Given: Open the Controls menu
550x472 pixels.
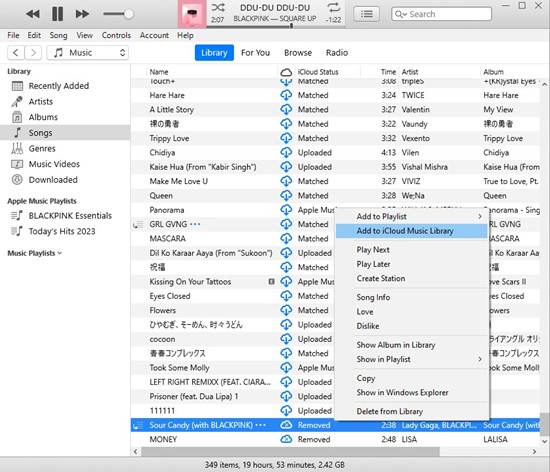Looking at the screenshot, I should point(116,35).
